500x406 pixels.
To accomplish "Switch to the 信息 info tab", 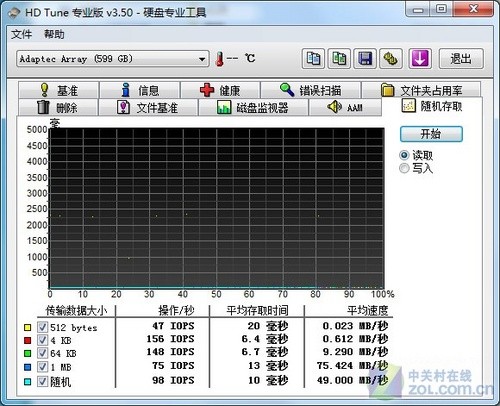I will (140, 90).
